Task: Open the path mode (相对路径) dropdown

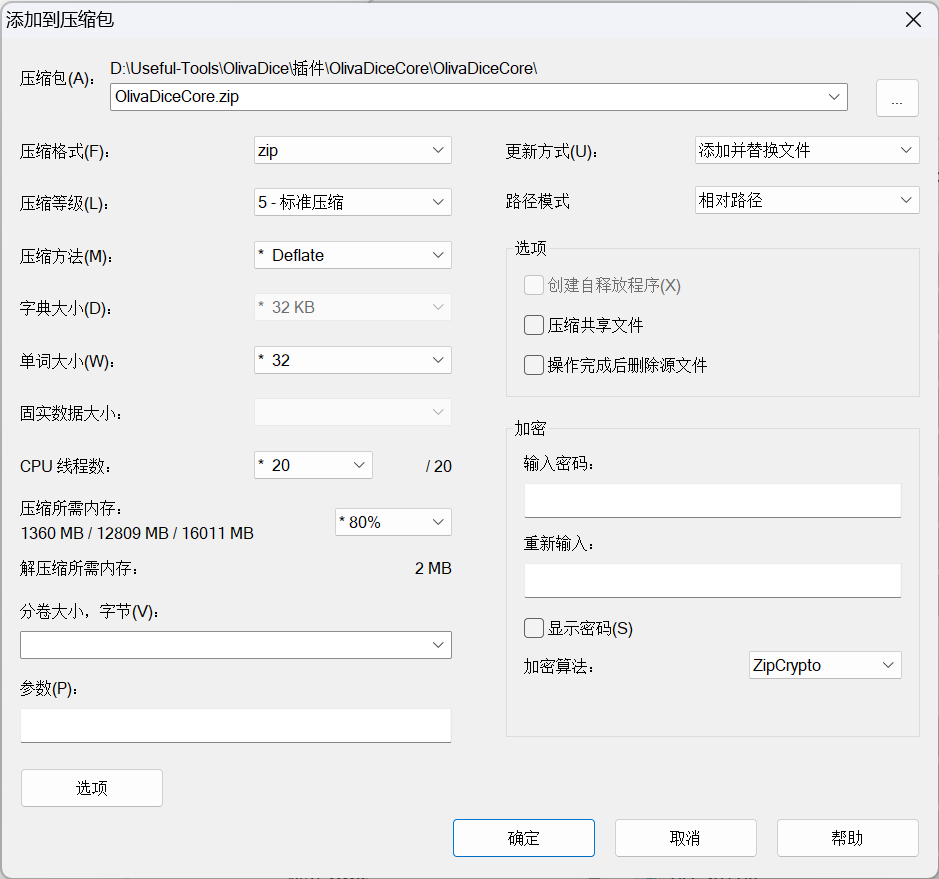Action: point(806,200)
